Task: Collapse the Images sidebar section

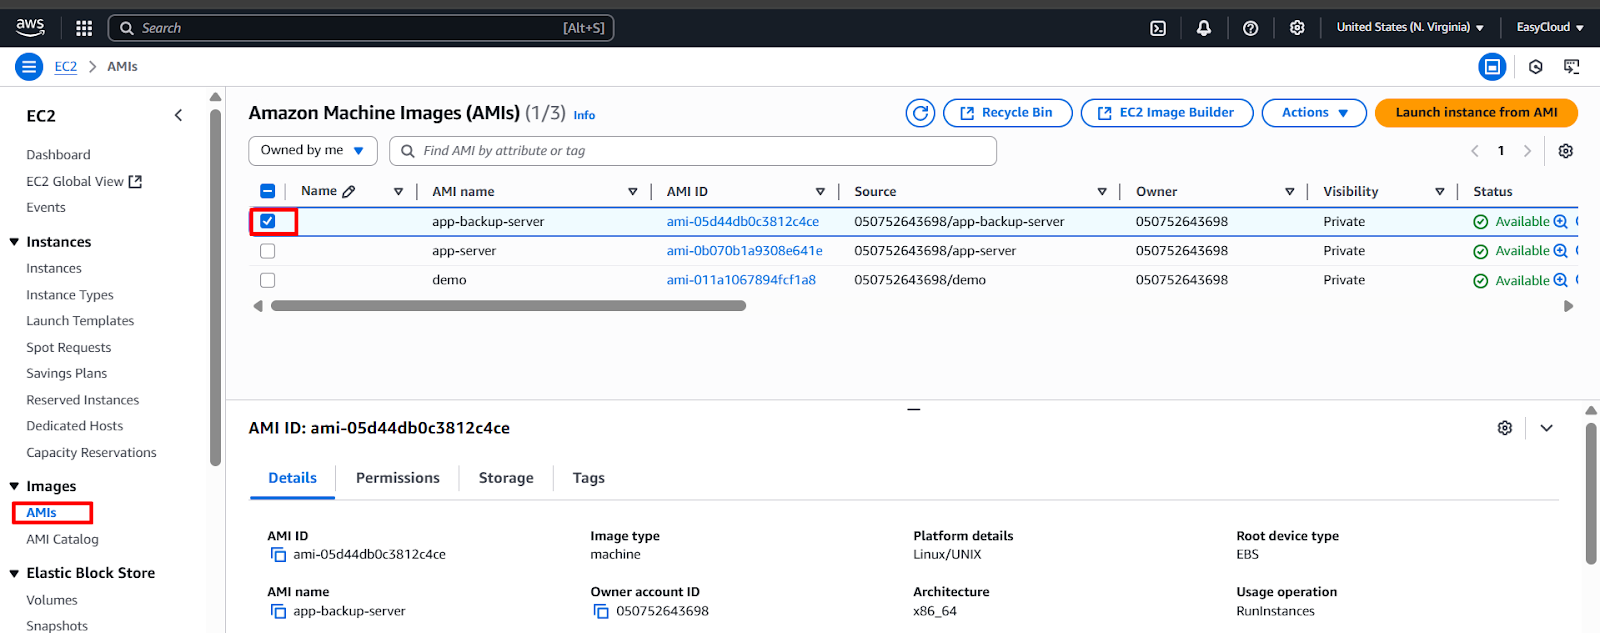Action: (14, 486)
